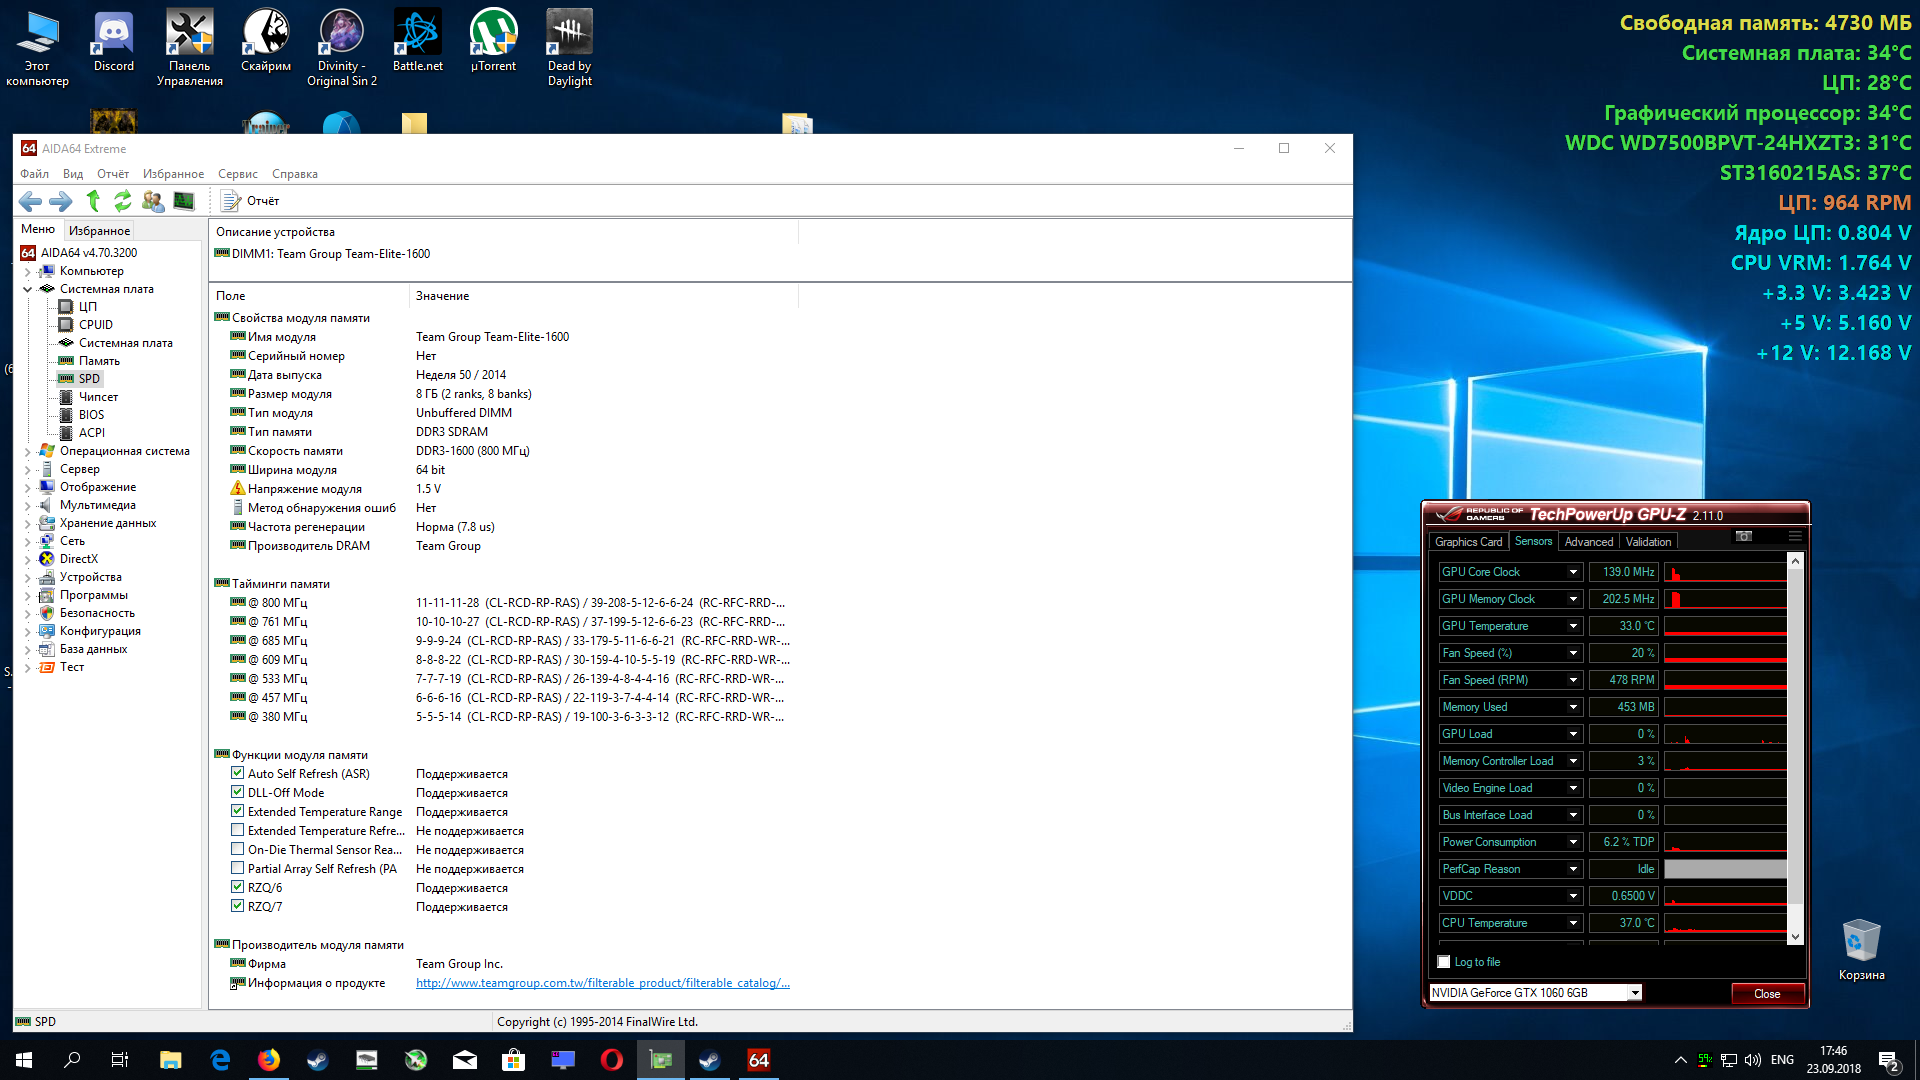Viewport: 1920px width, 1080px height.
Task: Click the blue Back arrow toolbar icon
Action: click(x=30, y=201)
